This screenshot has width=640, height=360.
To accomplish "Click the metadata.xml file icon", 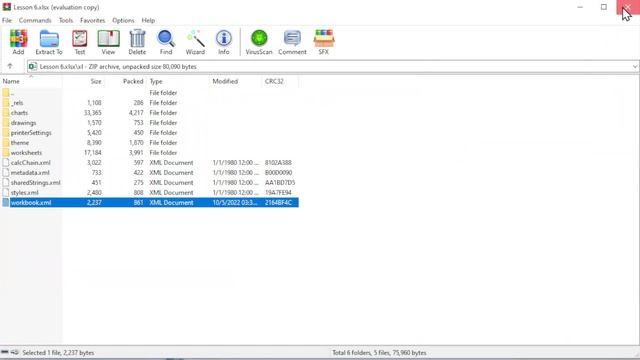I will (6, 173).
